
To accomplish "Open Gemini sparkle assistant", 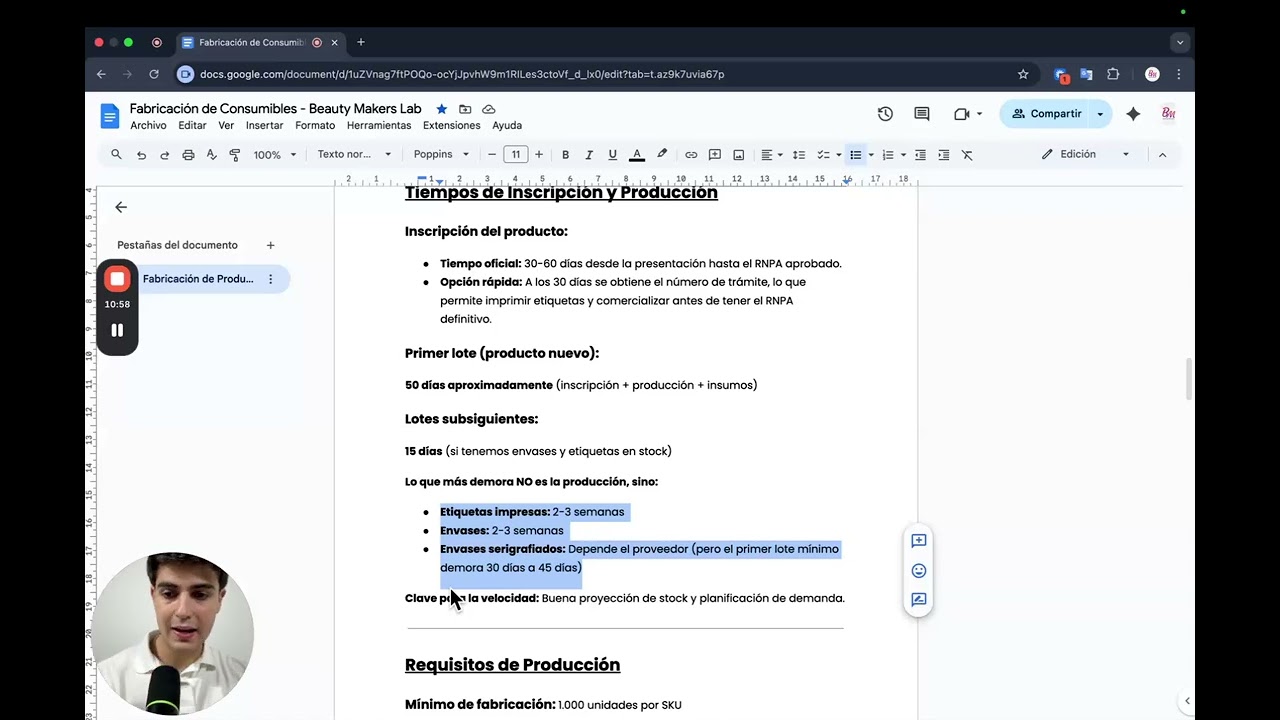I will pos(1133,114).
